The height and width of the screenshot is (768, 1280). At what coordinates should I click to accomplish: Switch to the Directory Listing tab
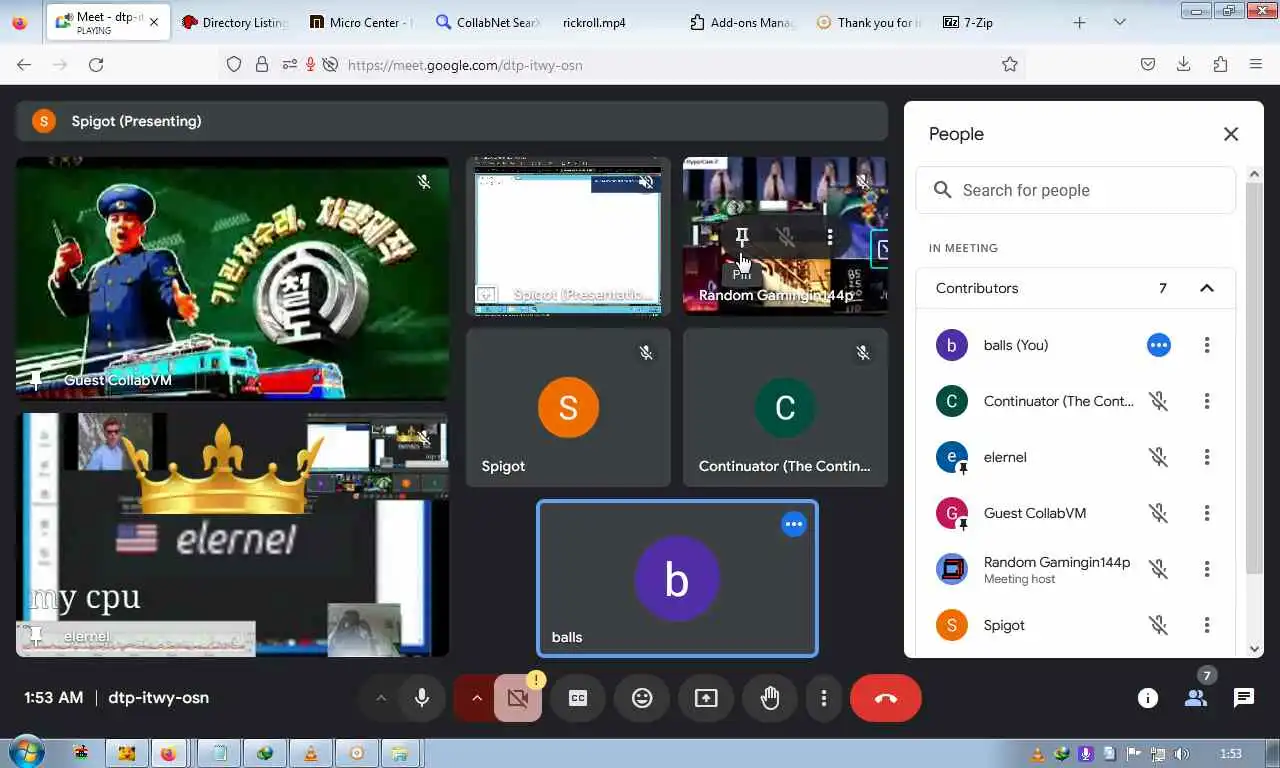234,22
